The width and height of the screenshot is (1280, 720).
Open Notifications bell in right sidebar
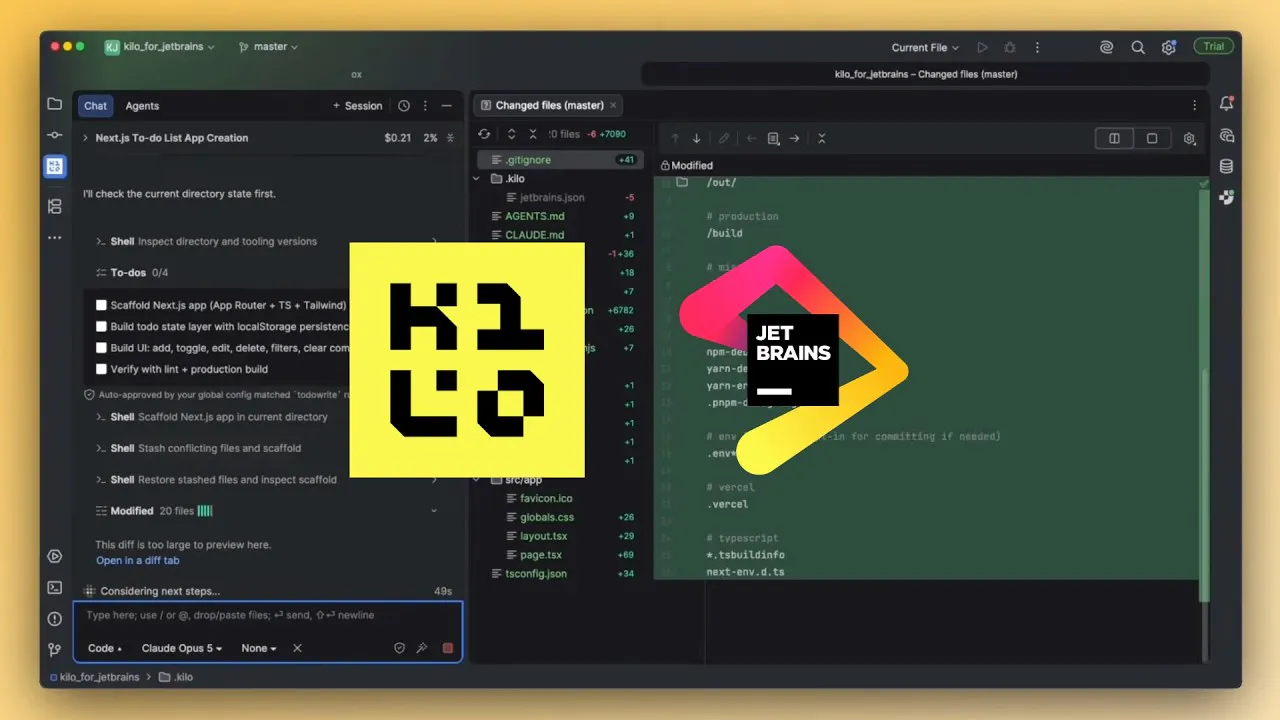point(1226,103)
